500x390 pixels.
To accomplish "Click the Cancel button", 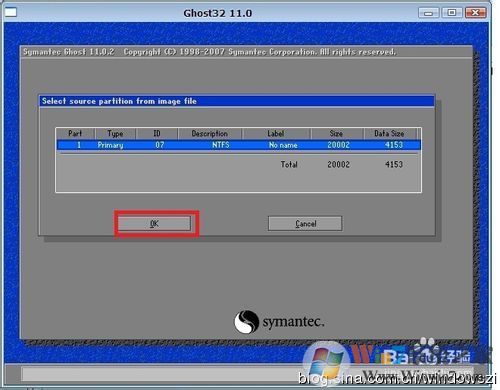I will 305,223.
